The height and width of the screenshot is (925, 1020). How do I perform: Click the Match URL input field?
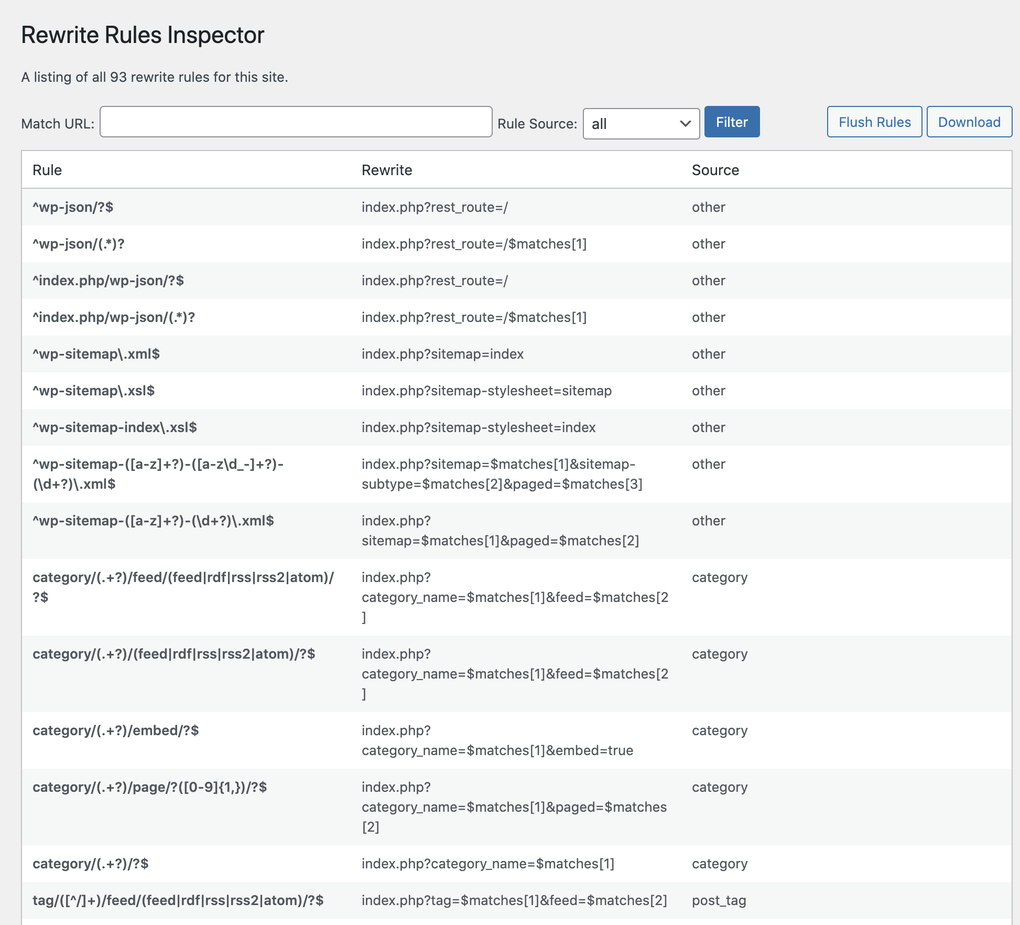click(x=296, y=122)
